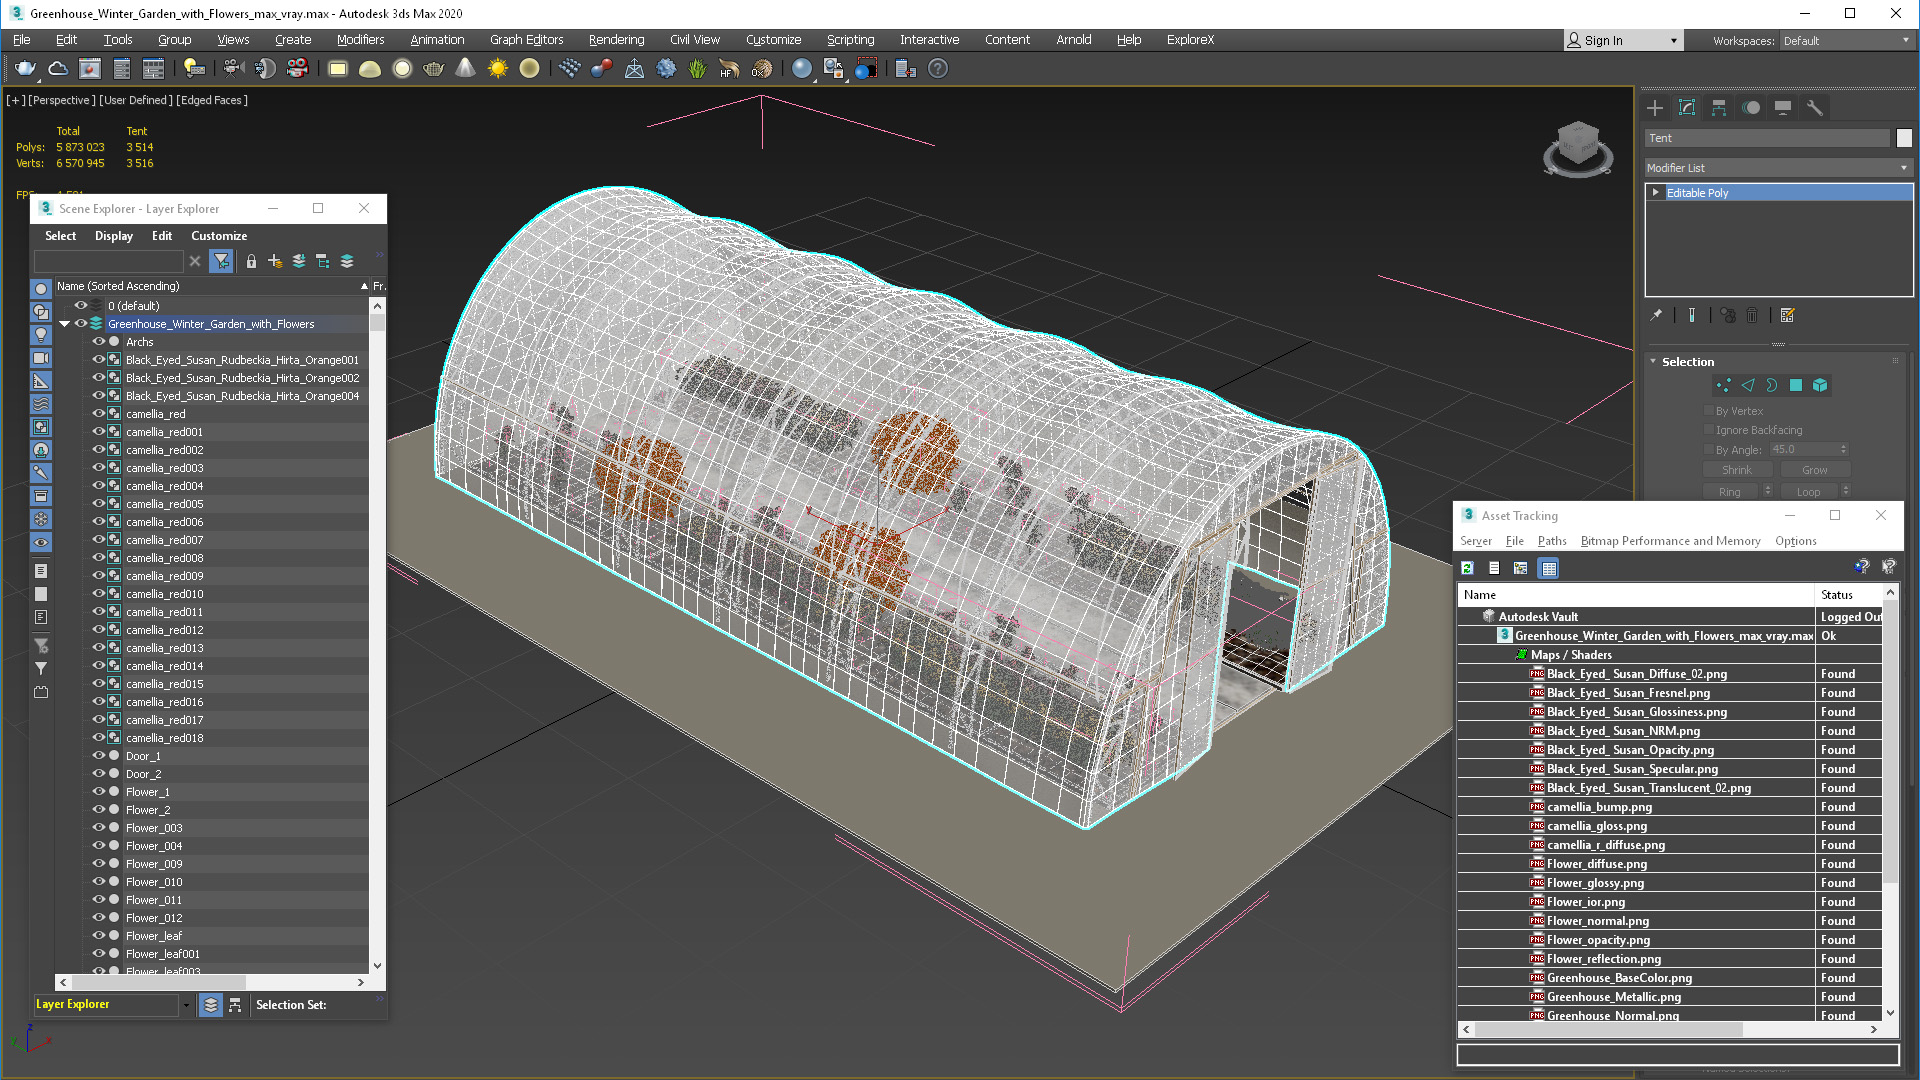Open the Modifiers menu
Image resolution: width=1920 pixels, height=1080 pixels.
(x=360, y=40)
